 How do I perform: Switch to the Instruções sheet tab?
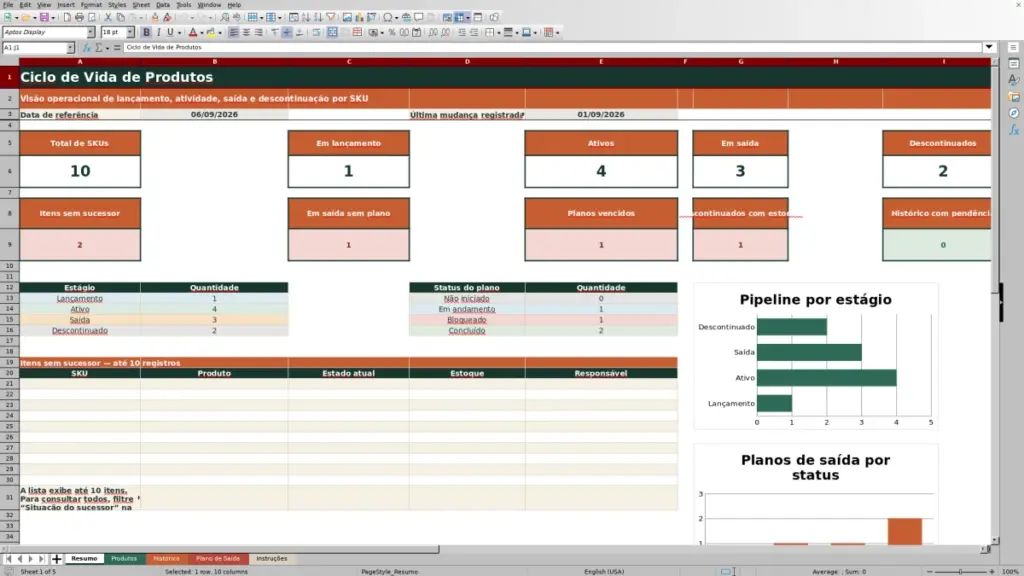pyautogui.click(x=272, y=559)
